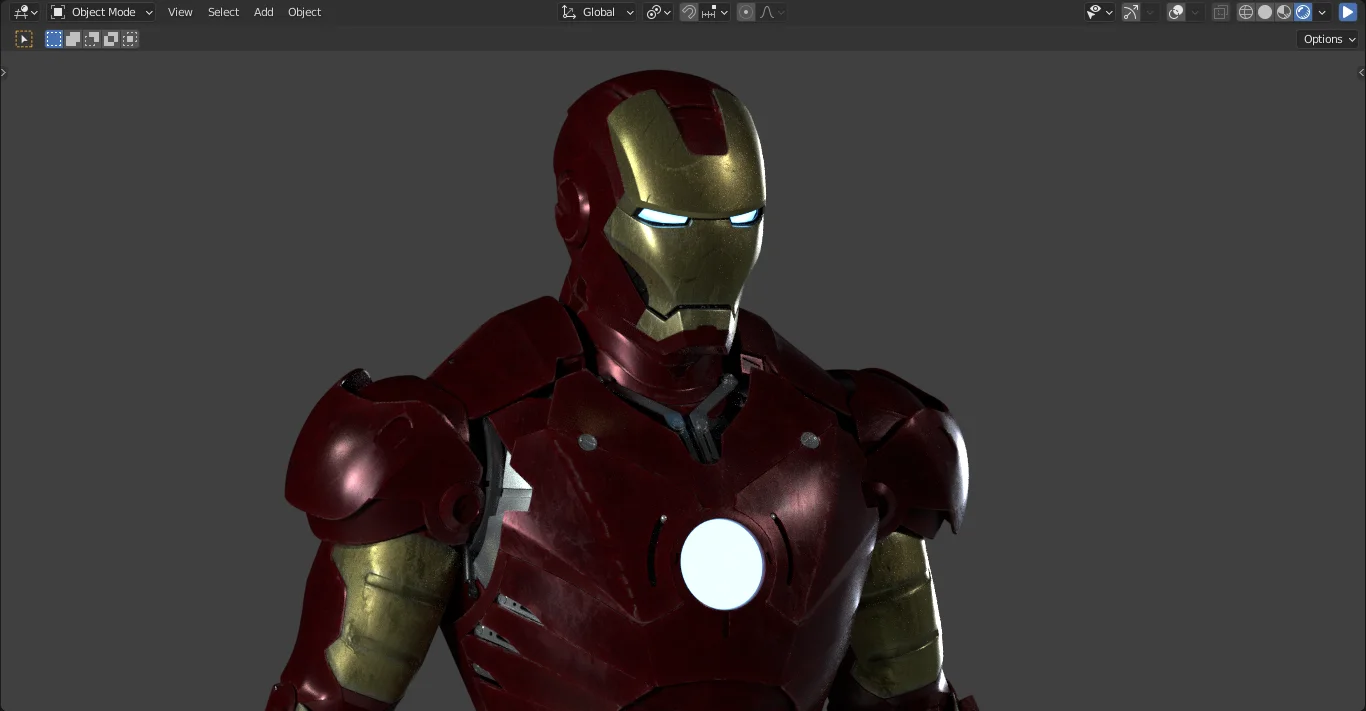The height and width of the screenshot is (711, 1366).
Task: Open the editor type selector icon
Action: coord(22,12)
